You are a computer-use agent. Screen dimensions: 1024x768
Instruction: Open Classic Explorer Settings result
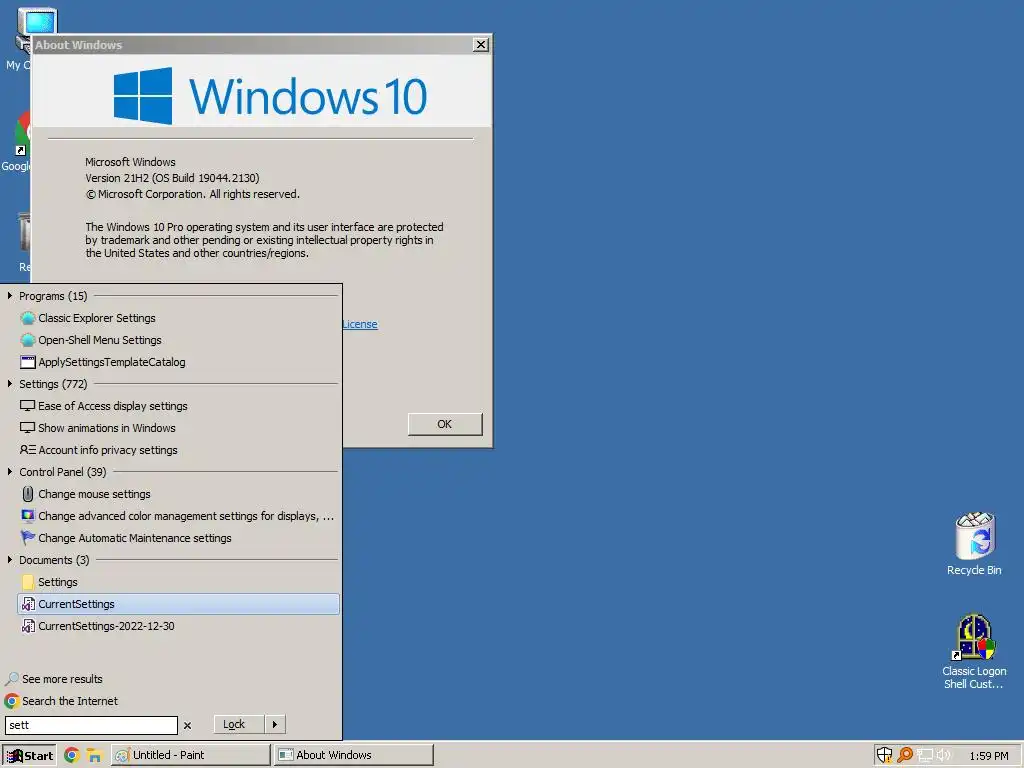[x=178, y=318]
